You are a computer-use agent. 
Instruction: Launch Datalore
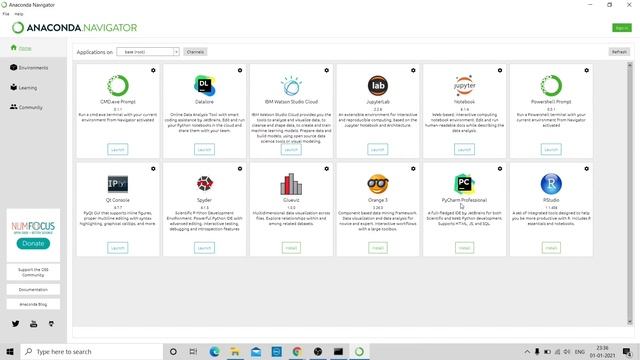point(204,149)
